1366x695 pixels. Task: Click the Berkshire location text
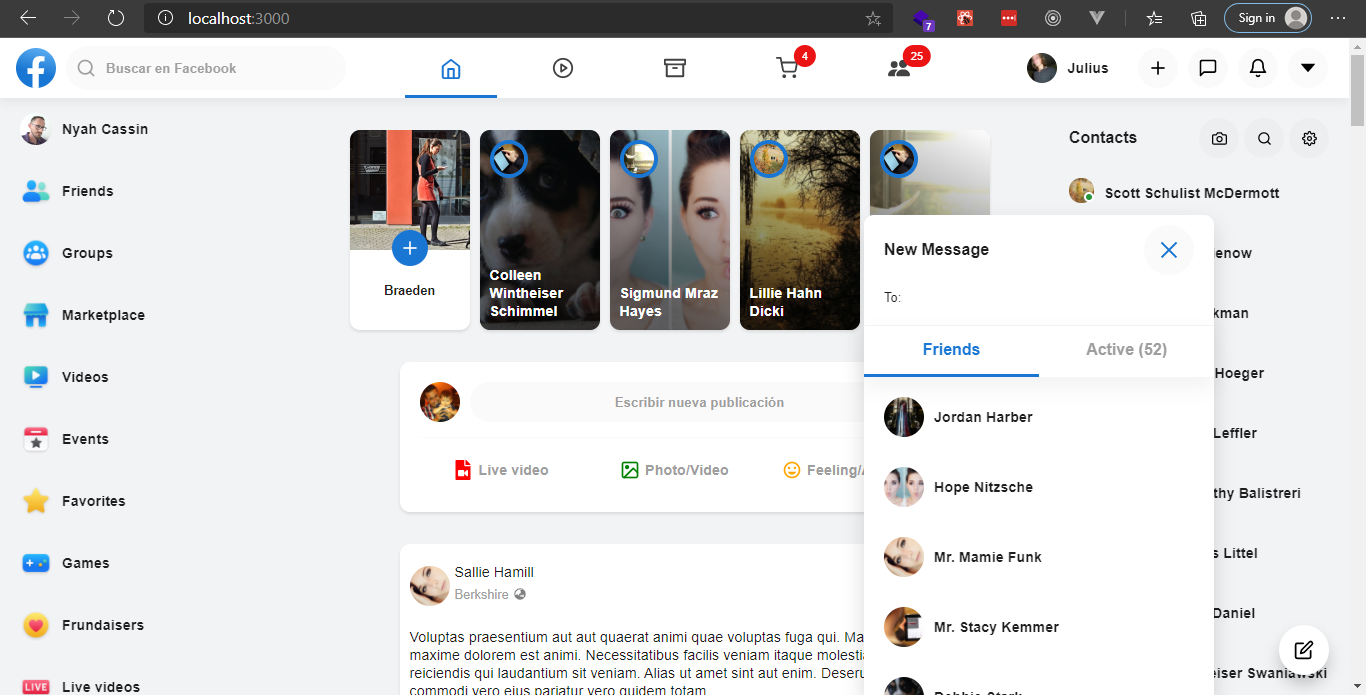pos(482,594)
